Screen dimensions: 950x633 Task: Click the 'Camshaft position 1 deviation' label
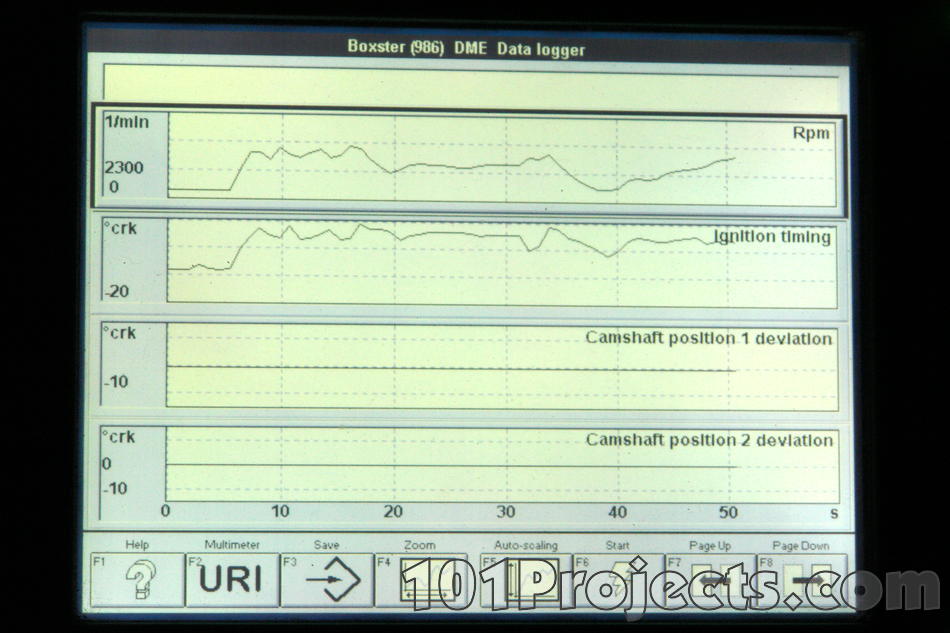708,338
